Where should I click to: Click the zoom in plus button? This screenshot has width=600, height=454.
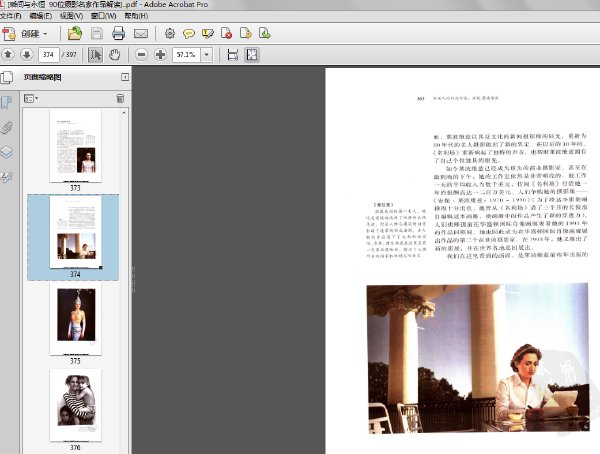pos(161,55)
